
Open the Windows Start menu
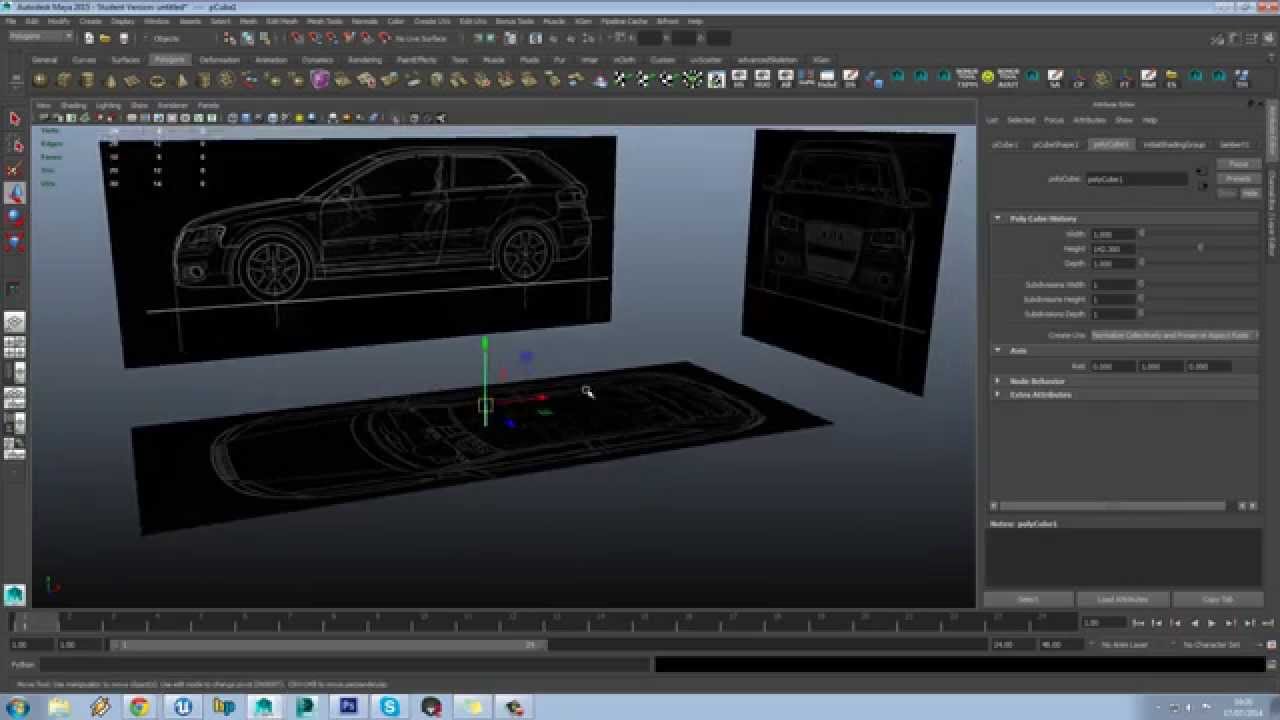17,707
